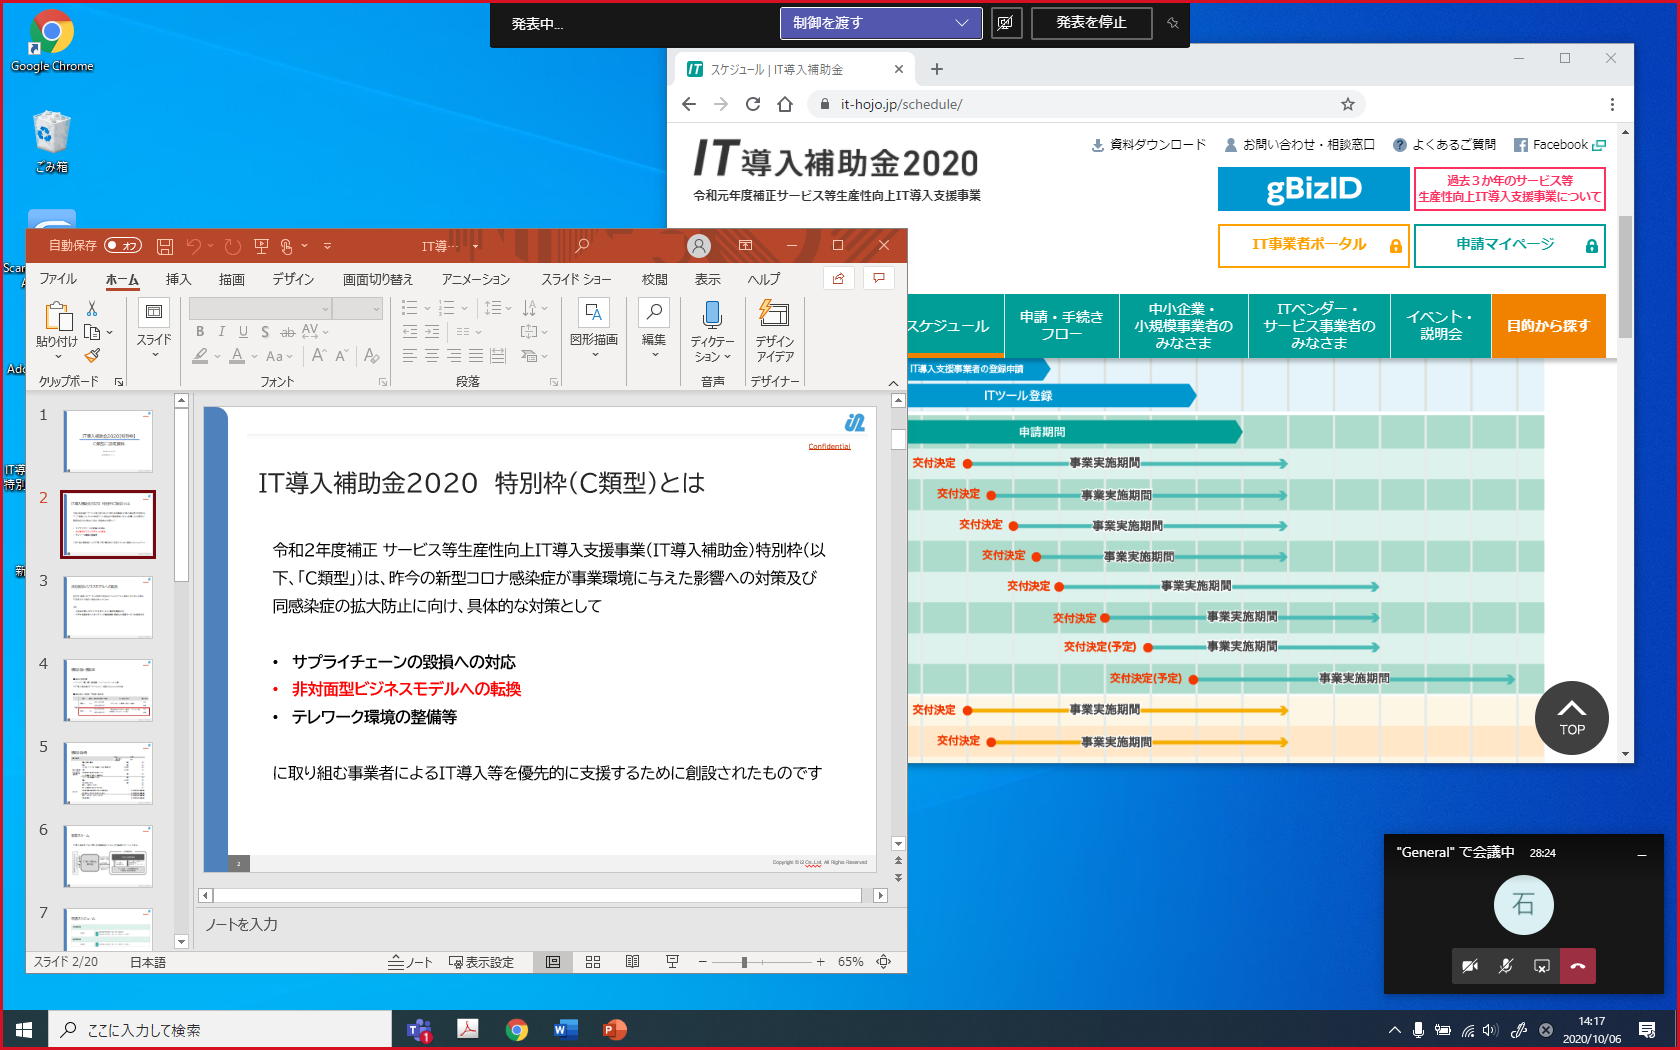This screenshot has width=1680, height=1050.
Task: Click the user account avatar in PowerPoint
Action: (699, 245)
